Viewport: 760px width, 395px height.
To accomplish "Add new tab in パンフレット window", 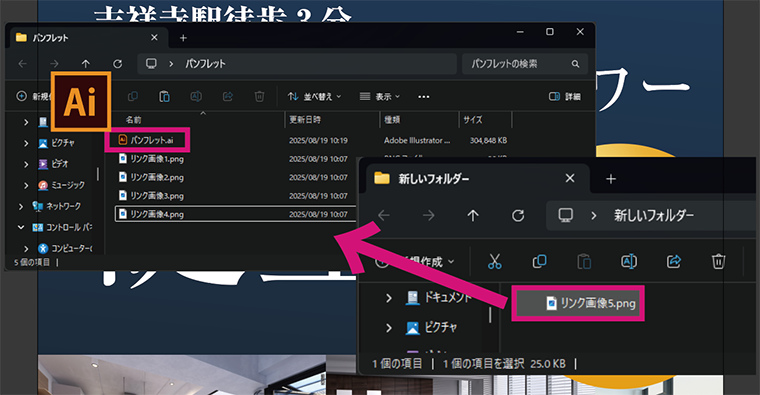I will 183,38.
